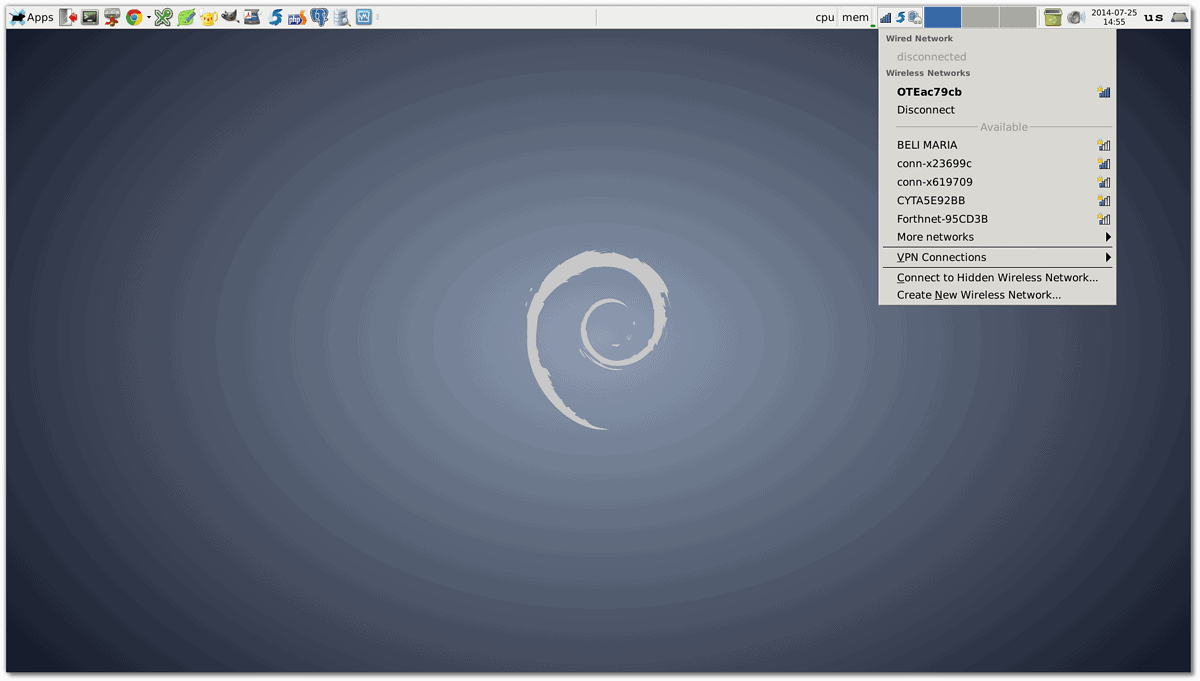Open the Geany editor taskbar icon
The height and width of the screenshot is (681, 1200).
(x=185, y=17)
